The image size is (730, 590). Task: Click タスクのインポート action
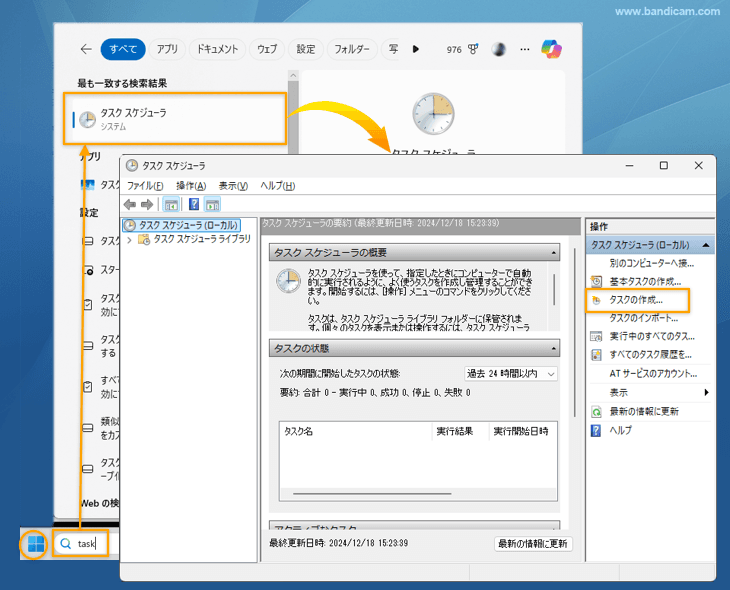click(643, 318)
